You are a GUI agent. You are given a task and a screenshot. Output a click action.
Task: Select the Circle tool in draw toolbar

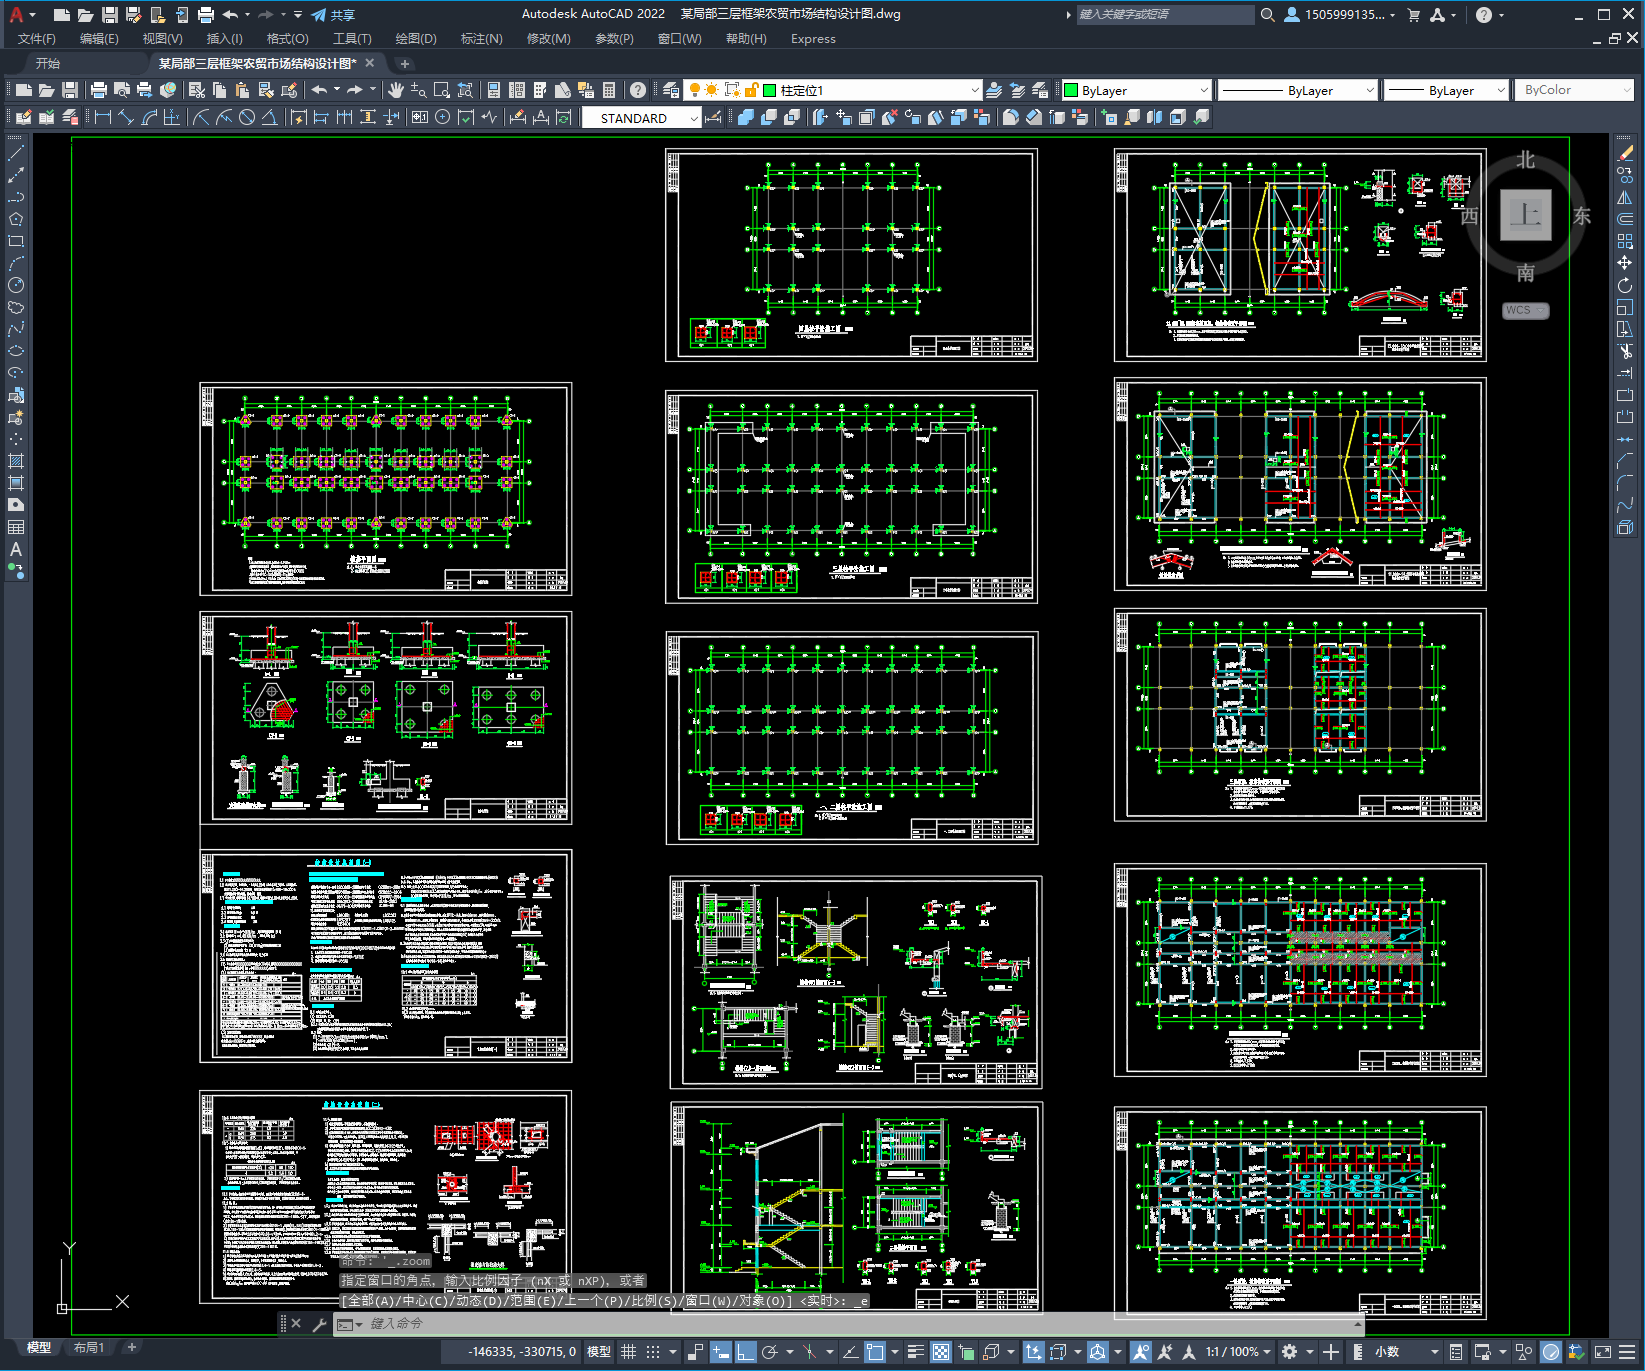tap(16, 285)
